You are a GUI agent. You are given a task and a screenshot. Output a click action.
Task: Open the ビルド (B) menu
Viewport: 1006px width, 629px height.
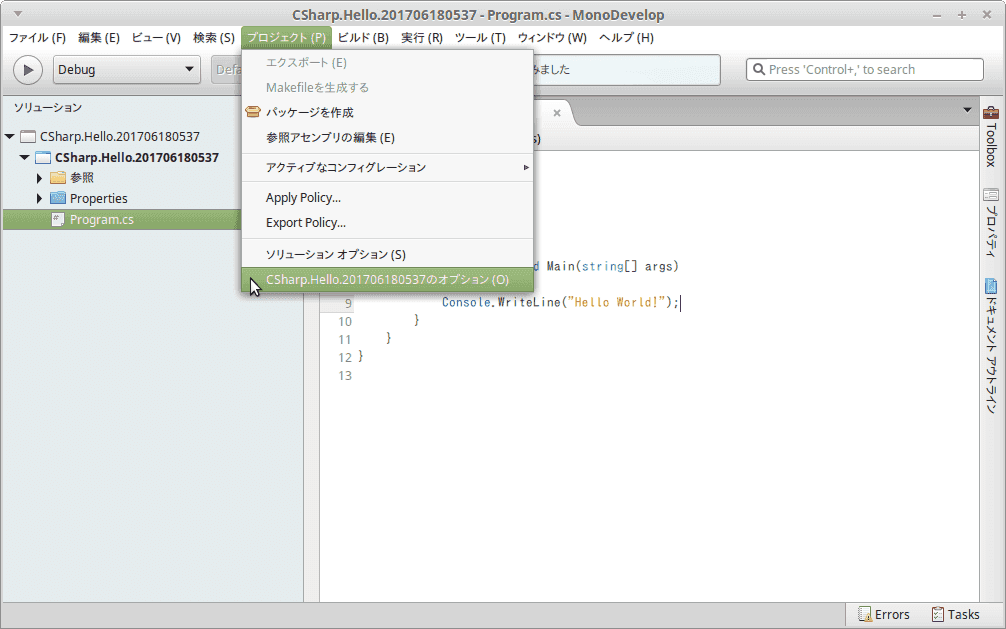point(363,37)
